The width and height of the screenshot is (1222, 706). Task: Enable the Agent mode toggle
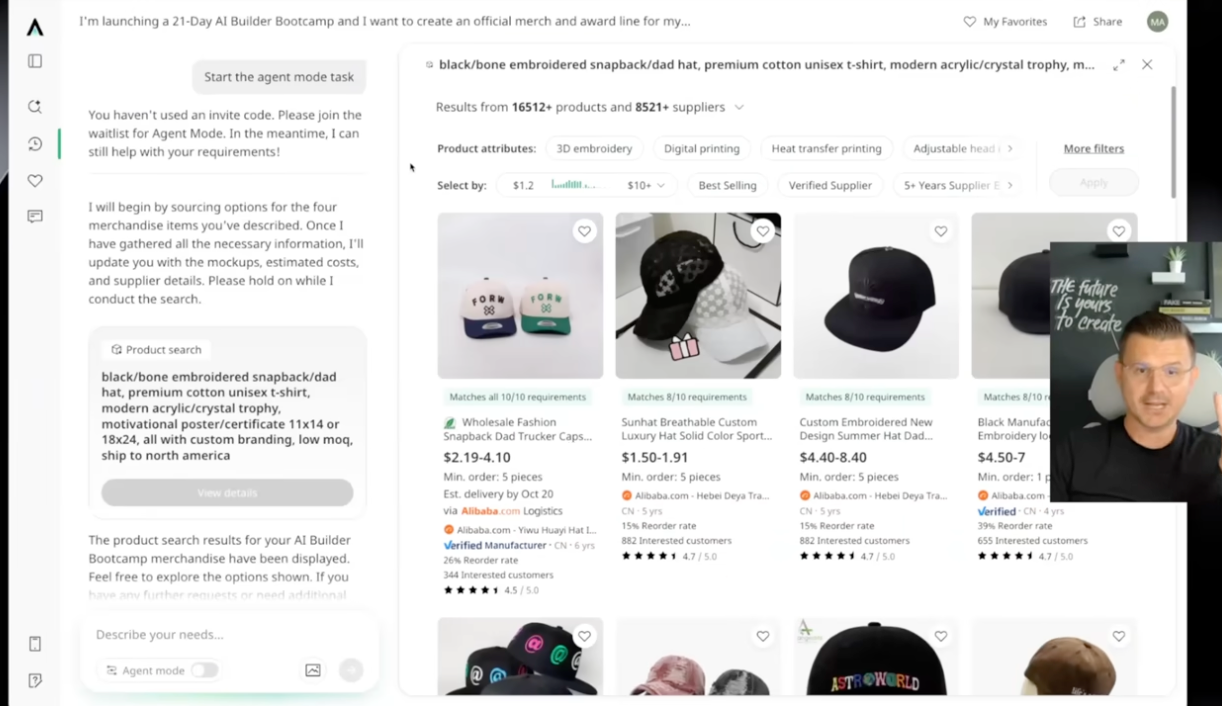[205, 670]
